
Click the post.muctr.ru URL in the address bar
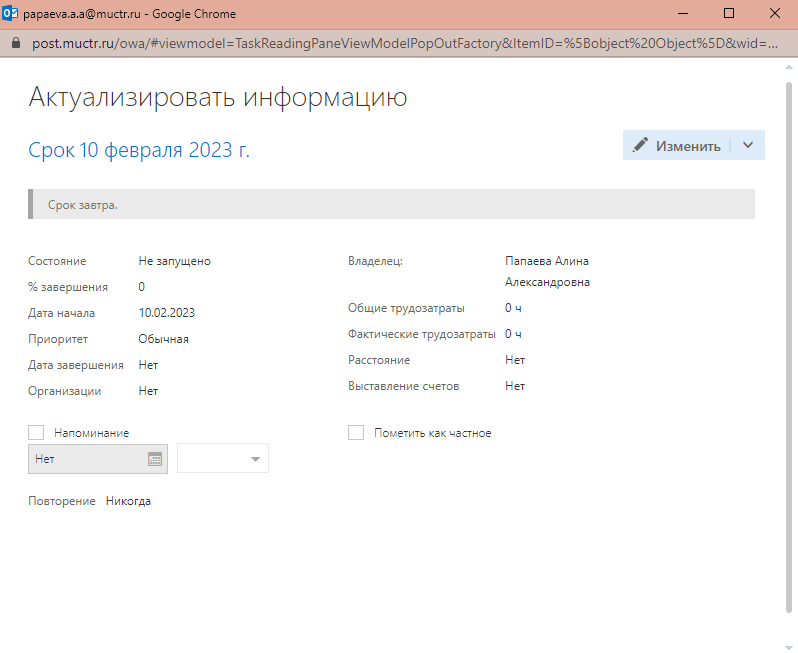[400, 44]
